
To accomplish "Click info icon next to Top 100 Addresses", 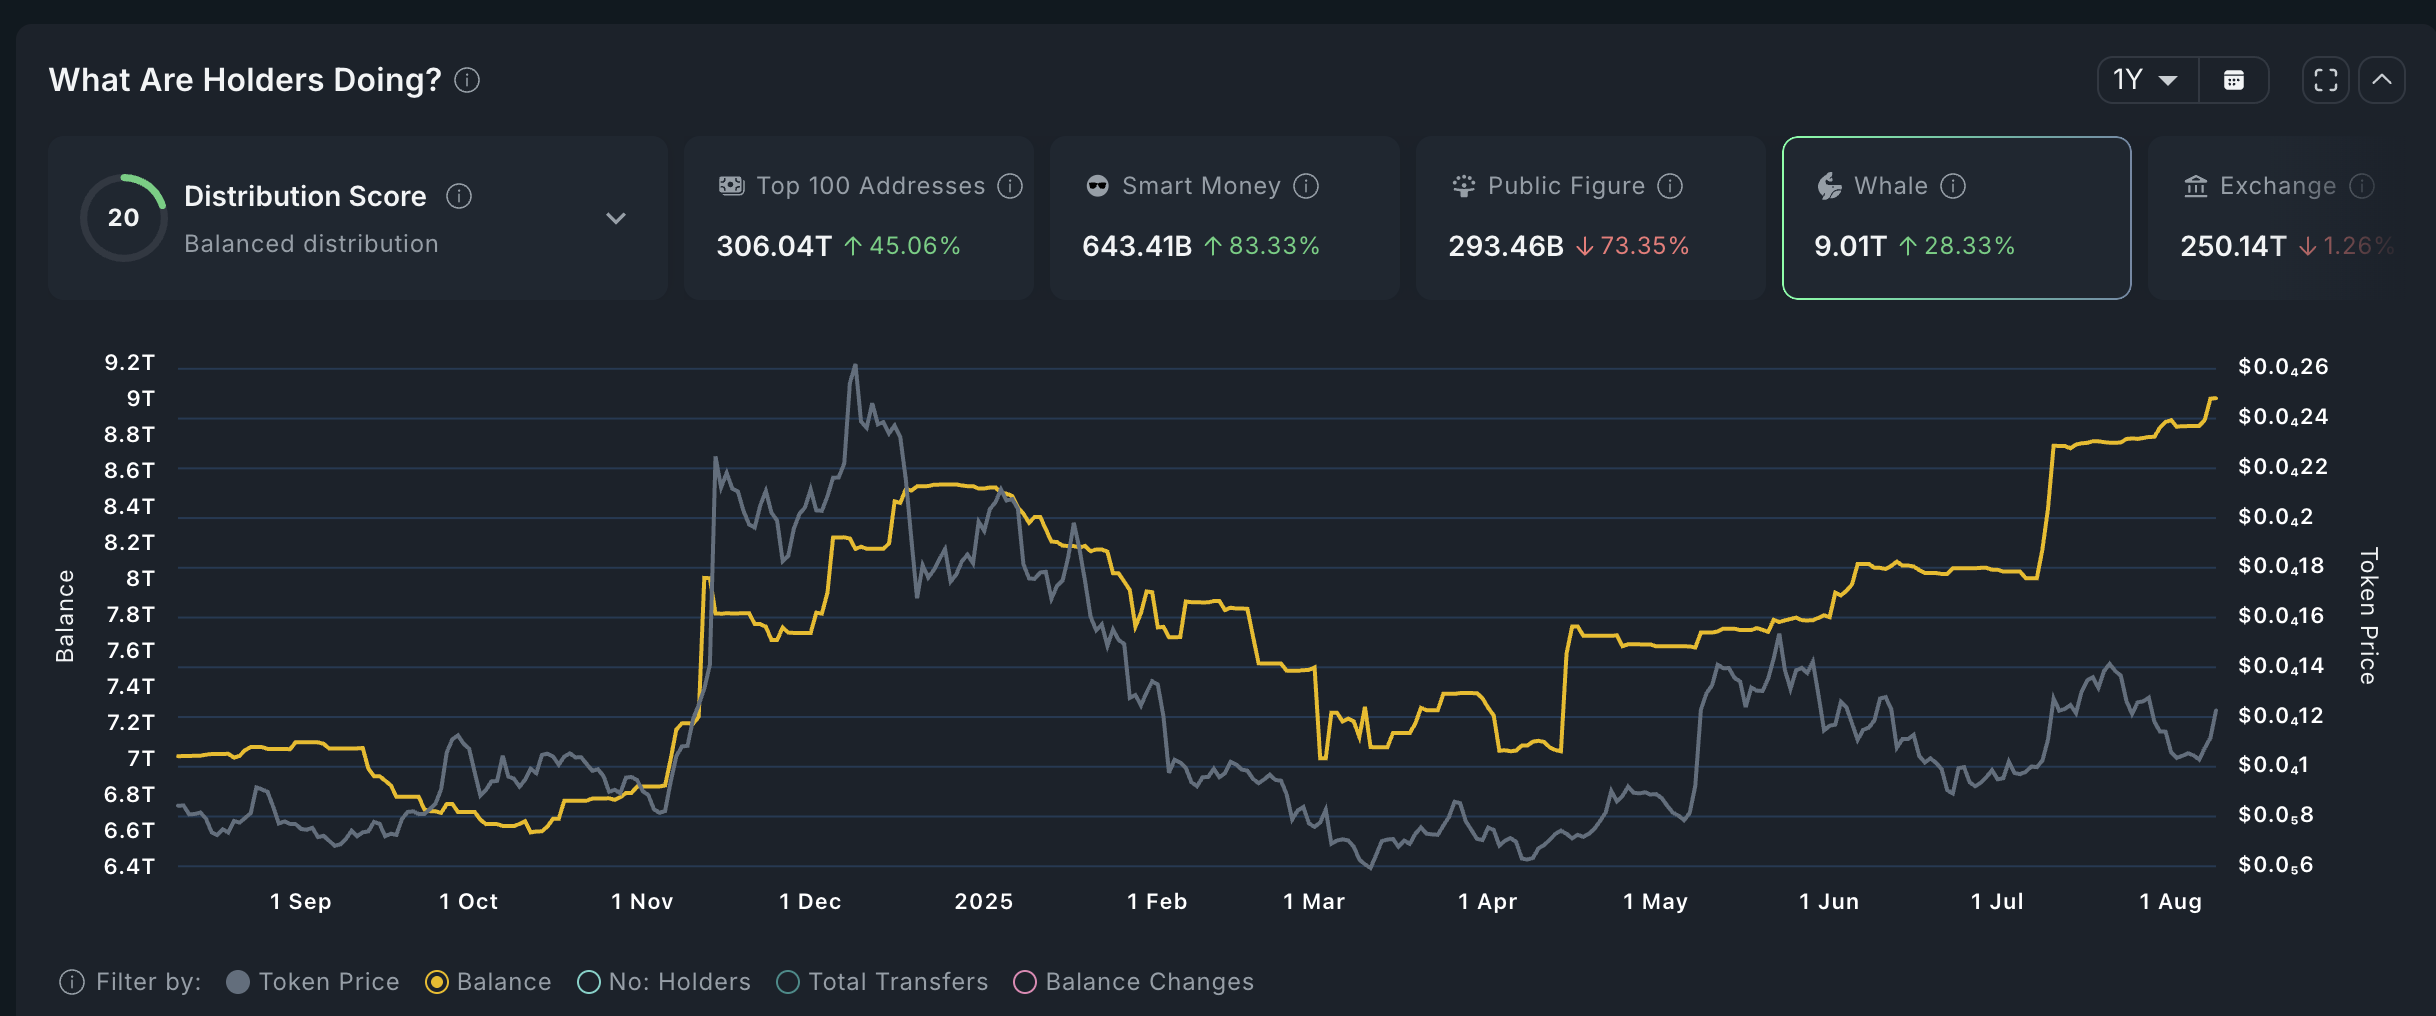I will point(1010,186).
